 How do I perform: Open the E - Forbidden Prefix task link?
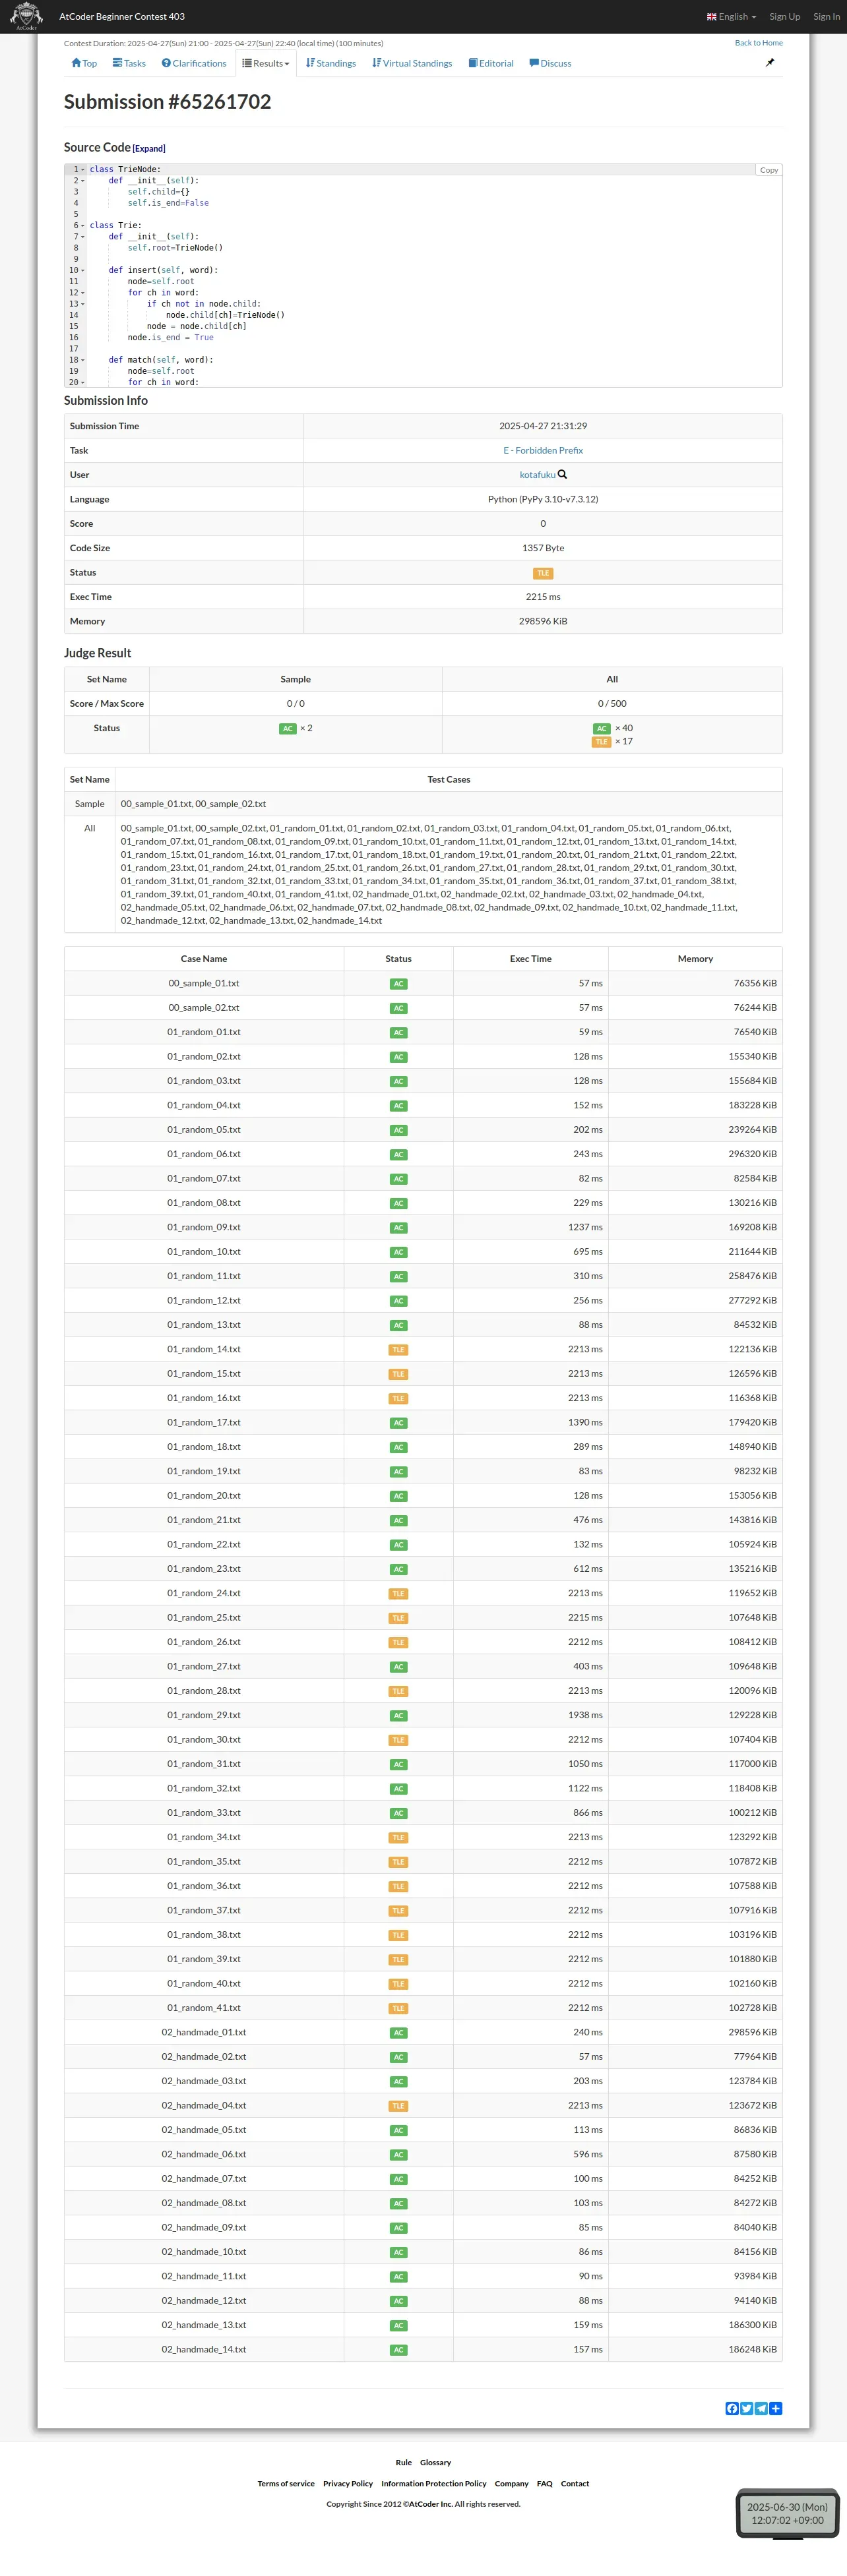point(543,451)
